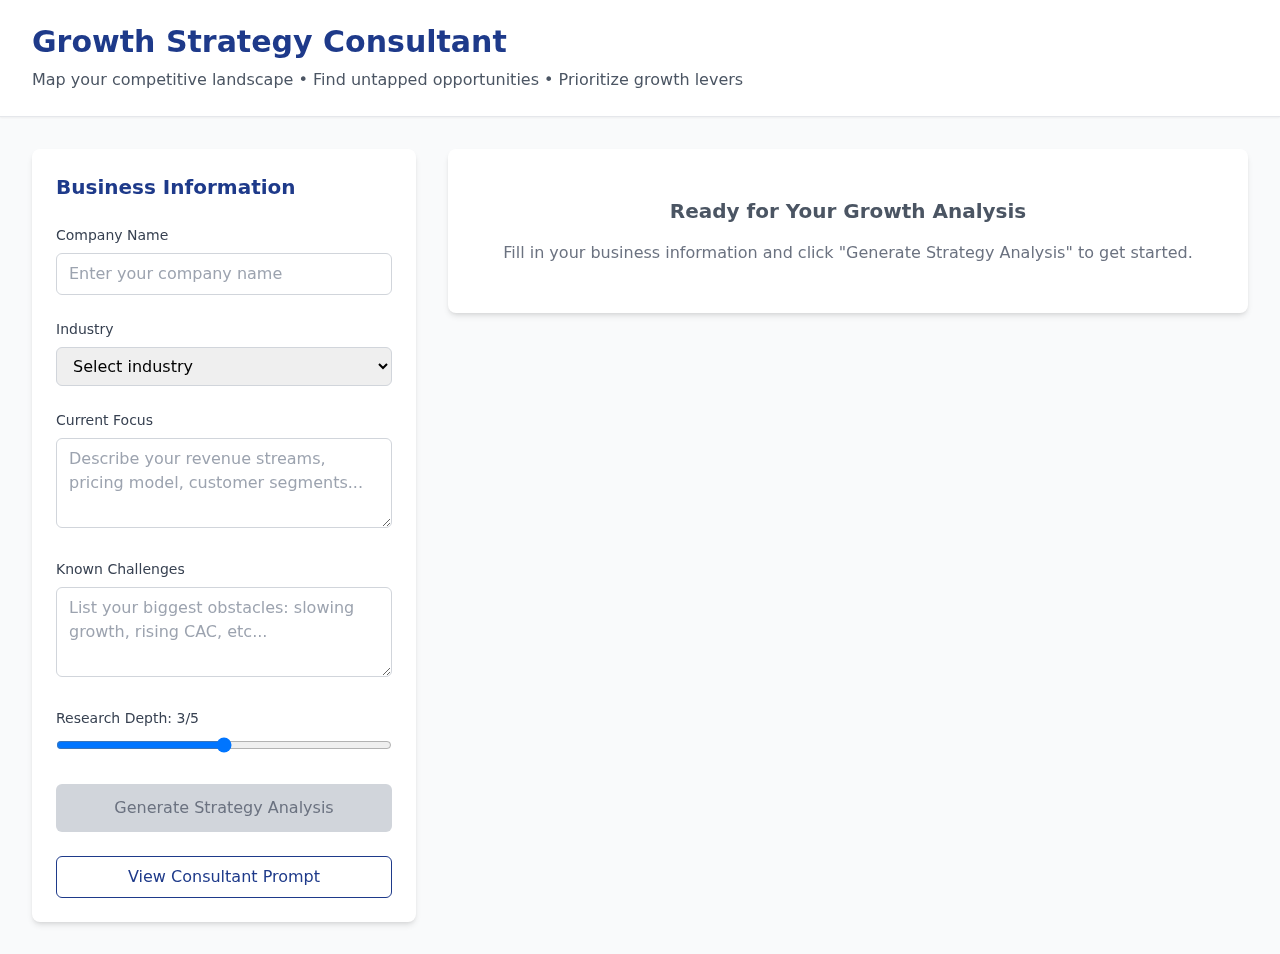1280x954 pixels.
Task: Click the Industry field label
Action: click(x=84, y=328)
